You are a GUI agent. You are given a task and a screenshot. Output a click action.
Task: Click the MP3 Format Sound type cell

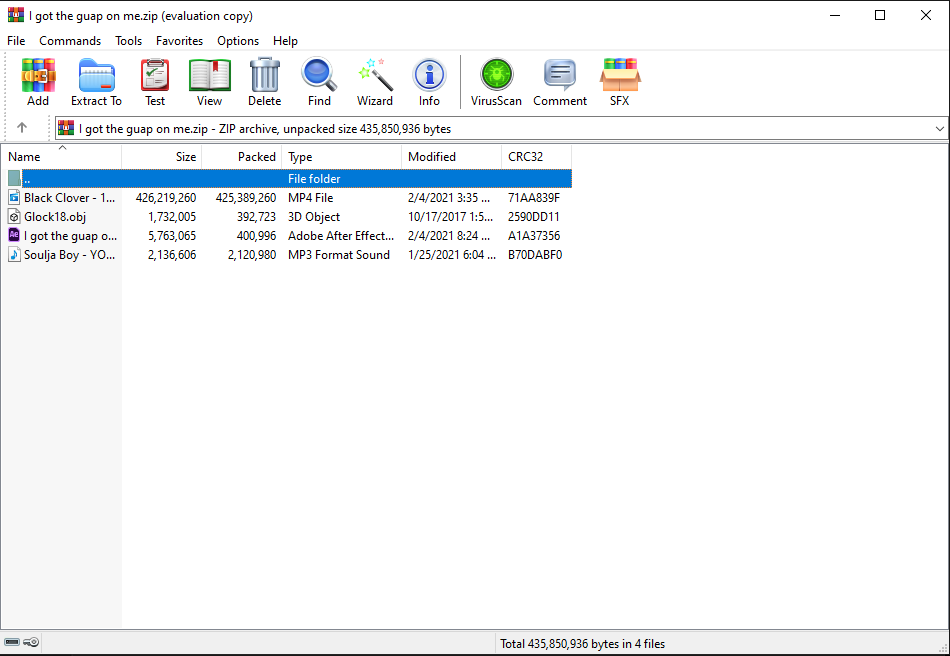click(x=339, y=254)
